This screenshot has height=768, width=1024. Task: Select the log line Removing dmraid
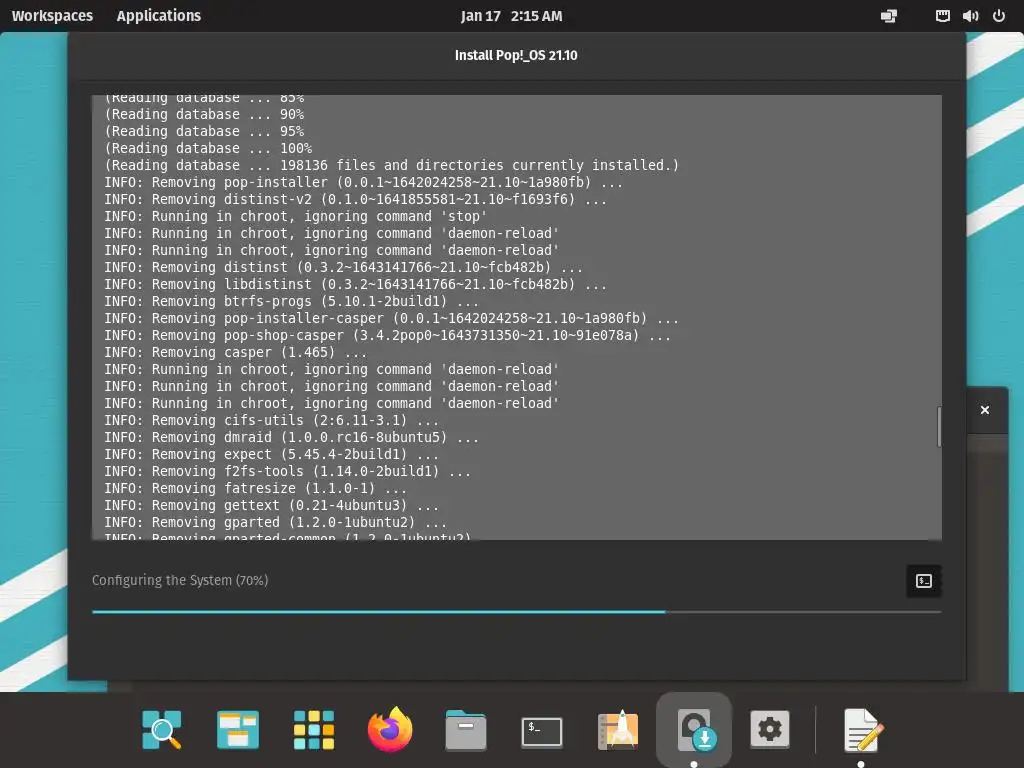coord(291,437)
